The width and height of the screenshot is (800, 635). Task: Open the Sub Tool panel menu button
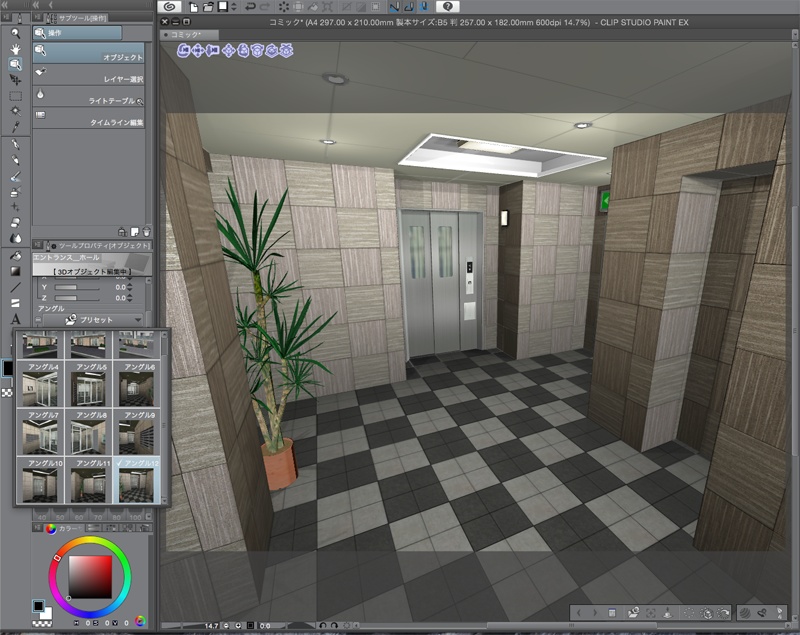[x=38, y=18]
